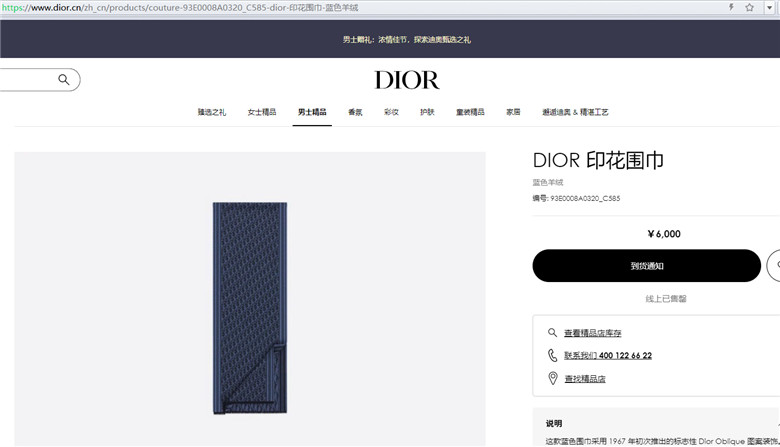780x447 pixels.
Task: Click the DIOR logo
Action: 407,80
